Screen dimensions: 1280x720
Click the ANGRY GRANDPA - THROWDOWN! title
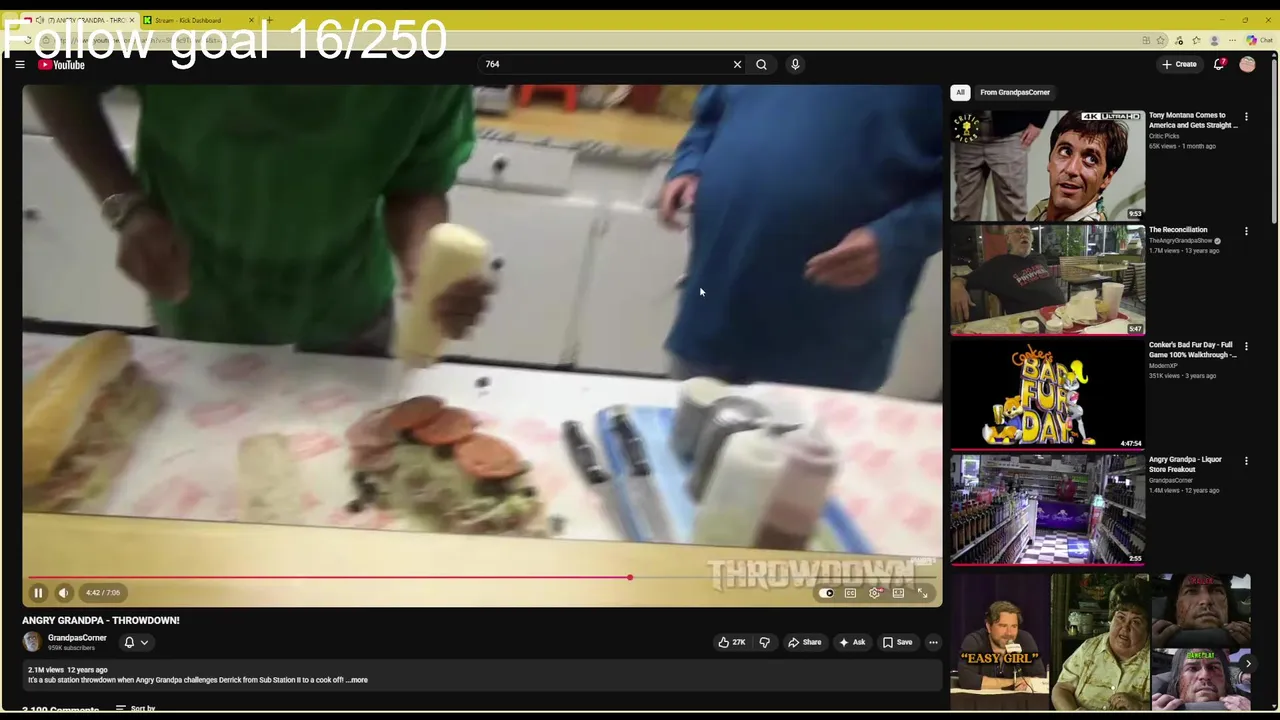tap(101, 620)
